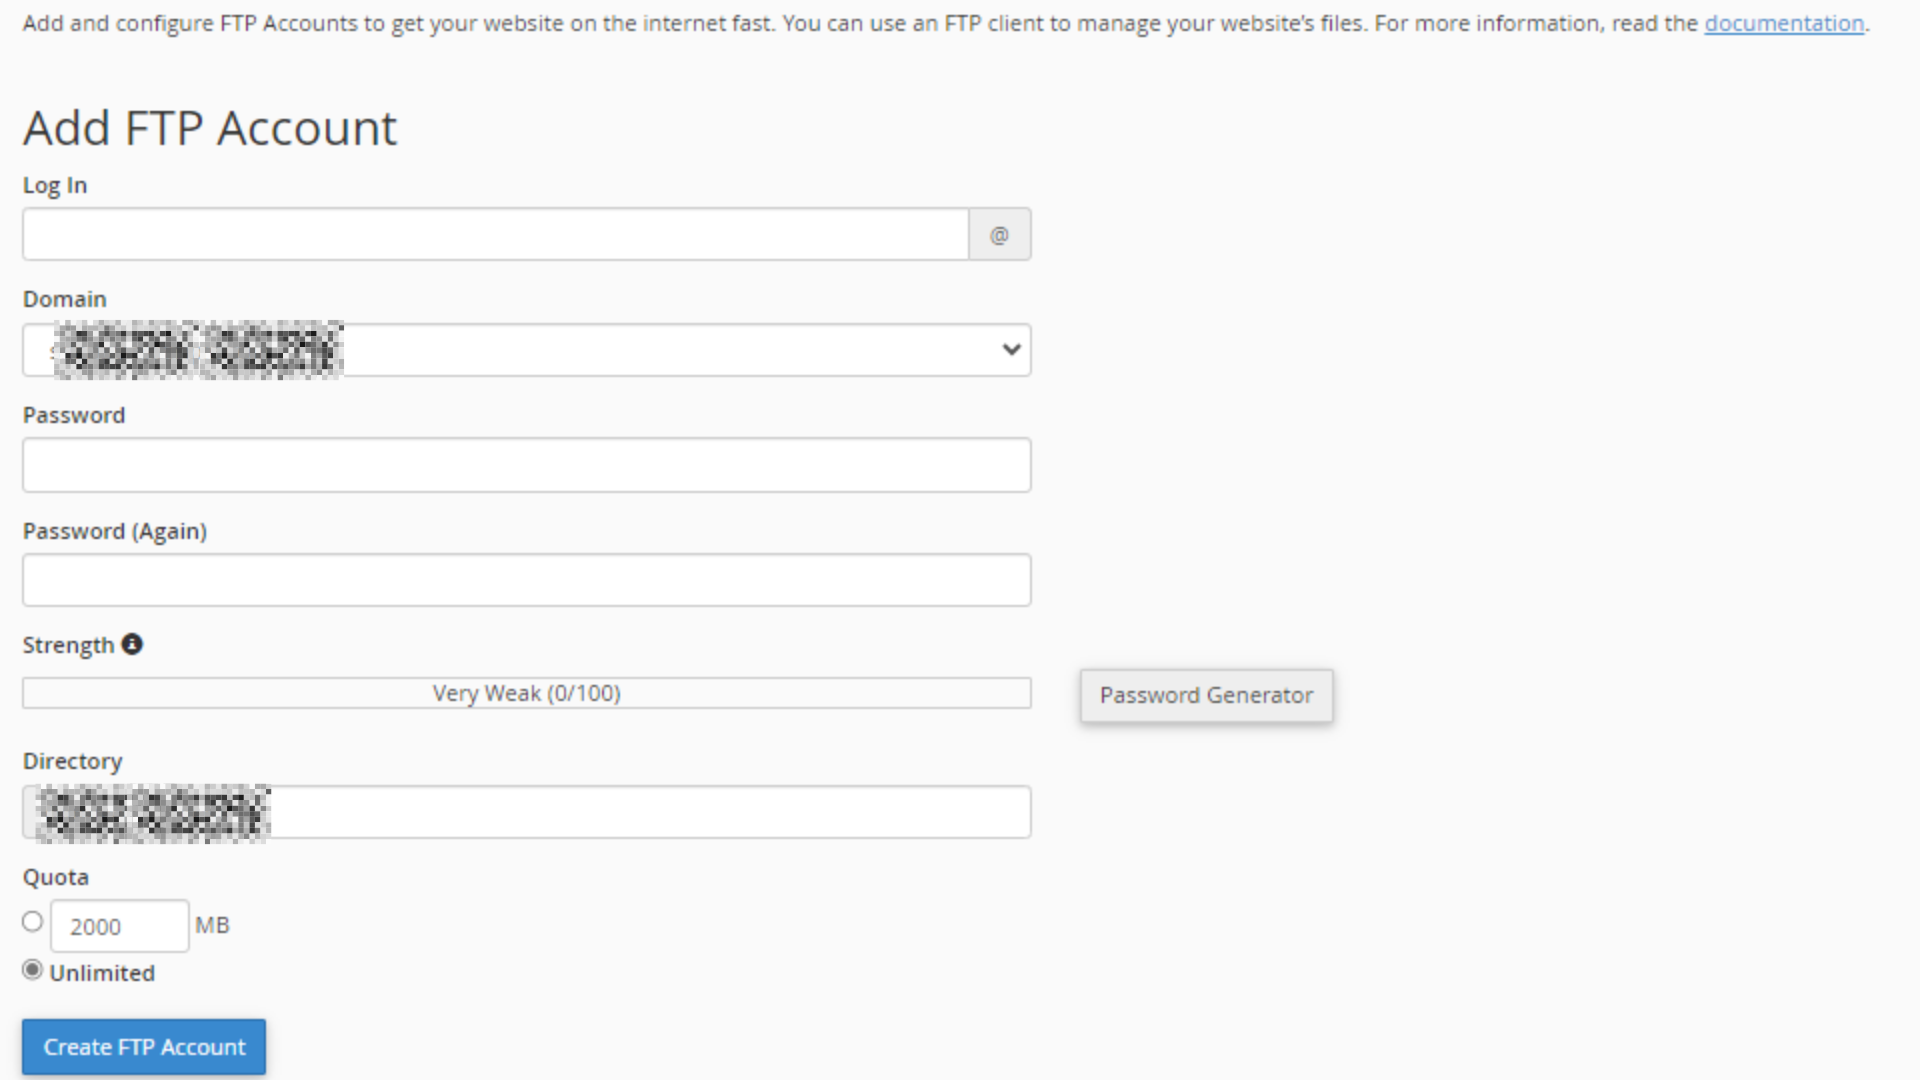
Task: Select the MB quota radio button
Action: 33,921
